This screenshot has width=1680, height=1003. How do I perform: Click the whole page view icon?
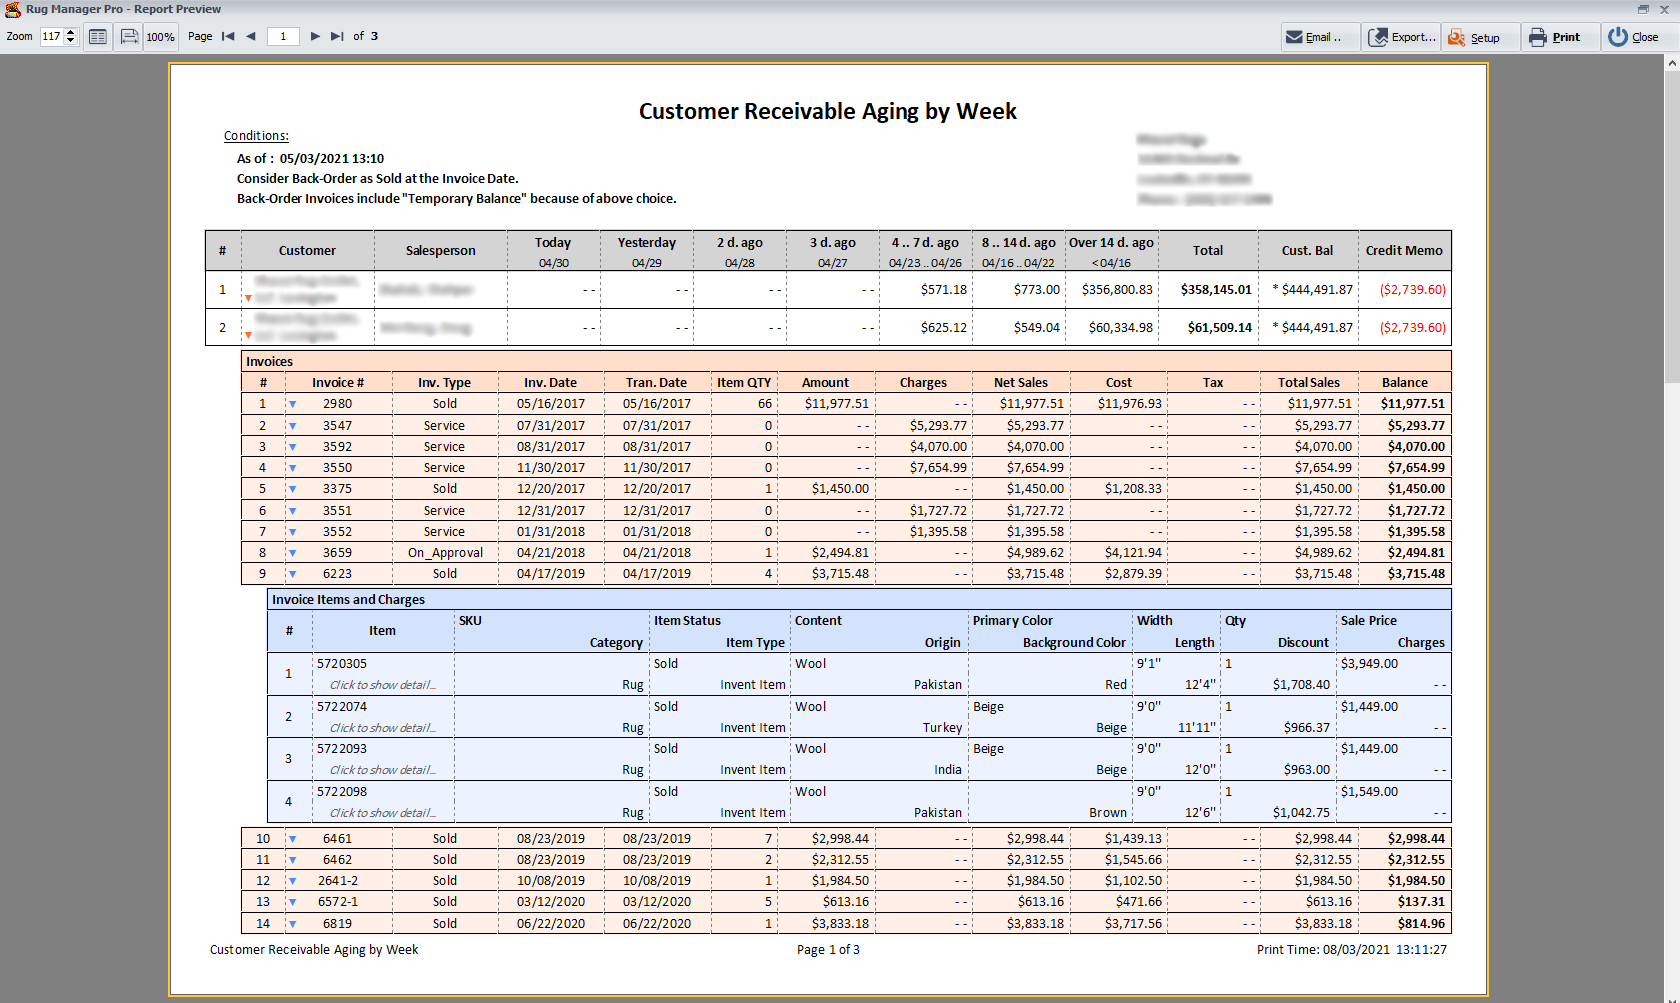click(x=98, y=37)
